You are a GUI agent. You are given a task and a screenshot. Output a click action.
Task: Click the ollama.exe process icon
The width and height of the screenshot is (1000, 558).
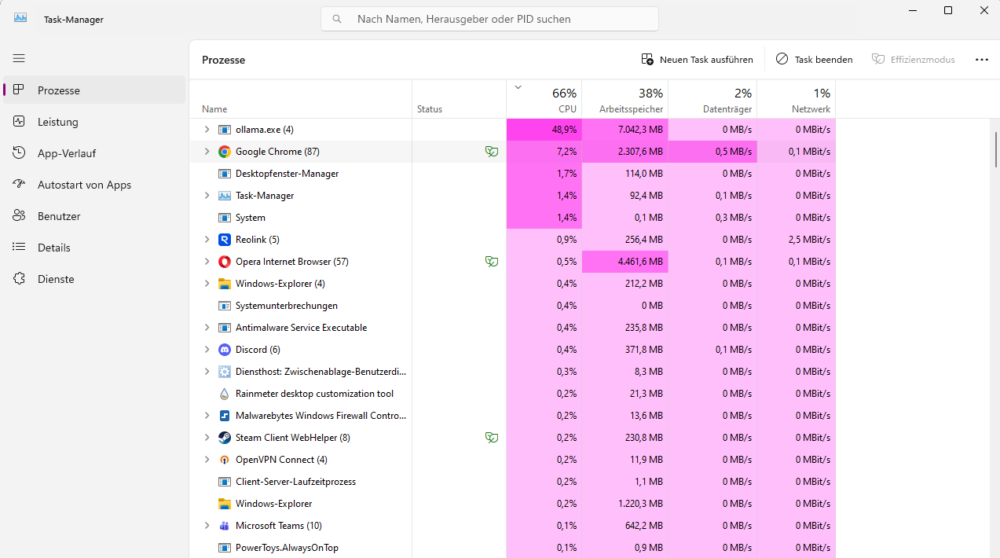click(x=224, y=129)
